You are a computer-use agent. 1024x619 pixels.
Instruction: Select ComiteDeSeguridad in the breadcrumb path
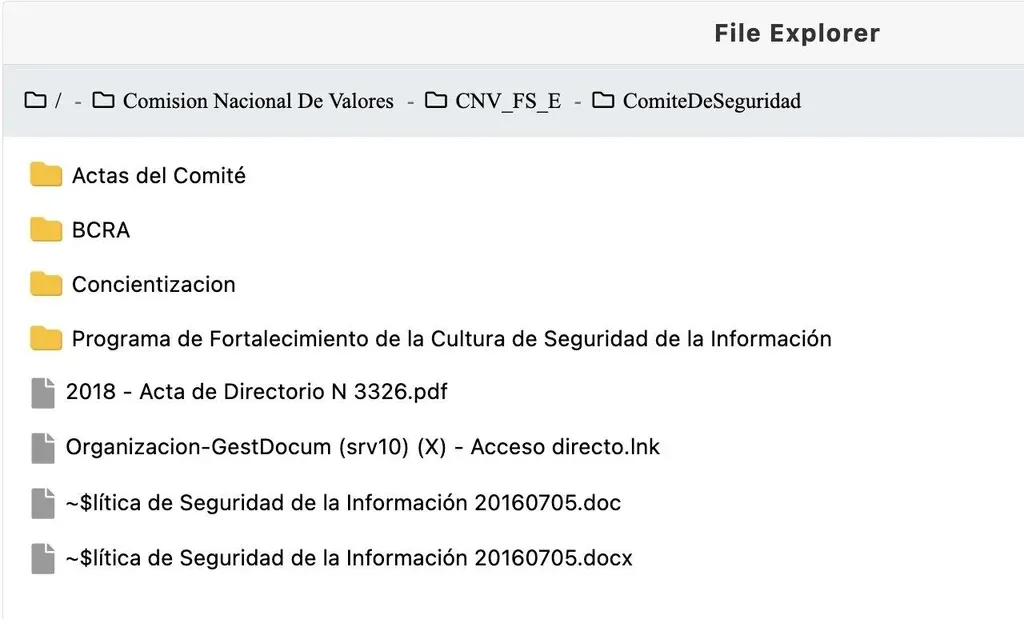(711, 101)
